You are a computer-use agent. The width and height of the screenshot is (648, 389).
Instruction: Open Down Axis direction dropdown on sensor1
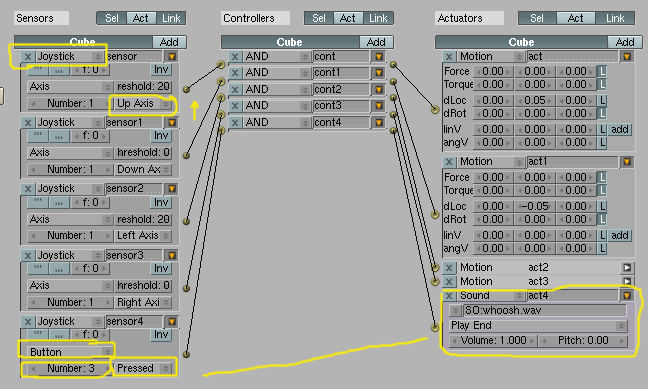pos(143,169)
